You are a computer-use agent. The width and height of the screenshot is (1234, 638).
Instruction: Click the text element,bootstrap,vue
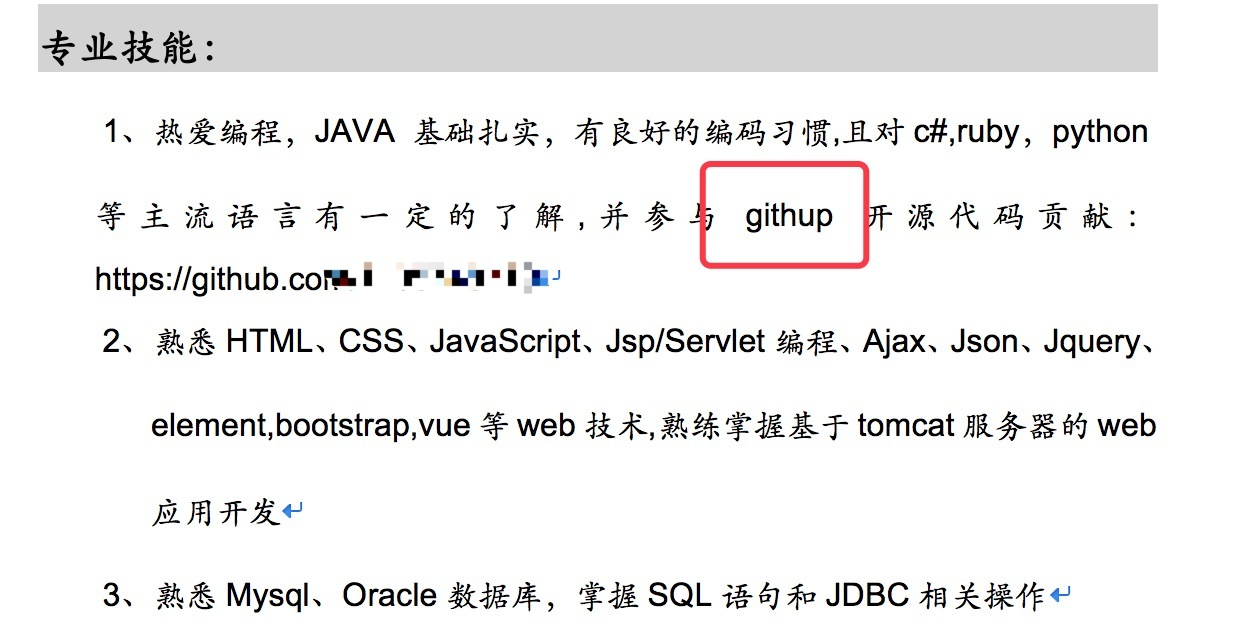(311, 427)
